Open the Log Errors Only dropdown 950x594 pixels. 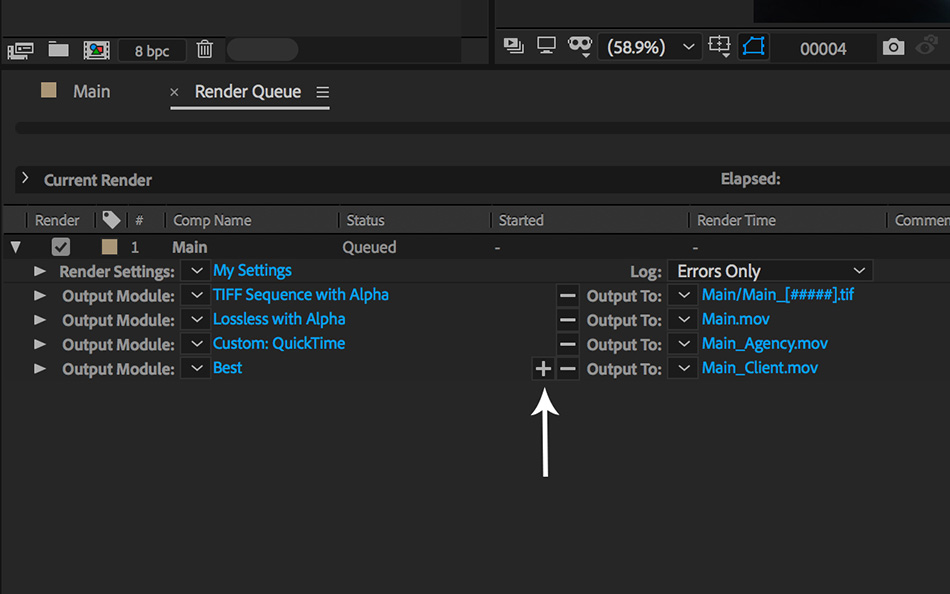pyautogui.click(x=769, y=271)
